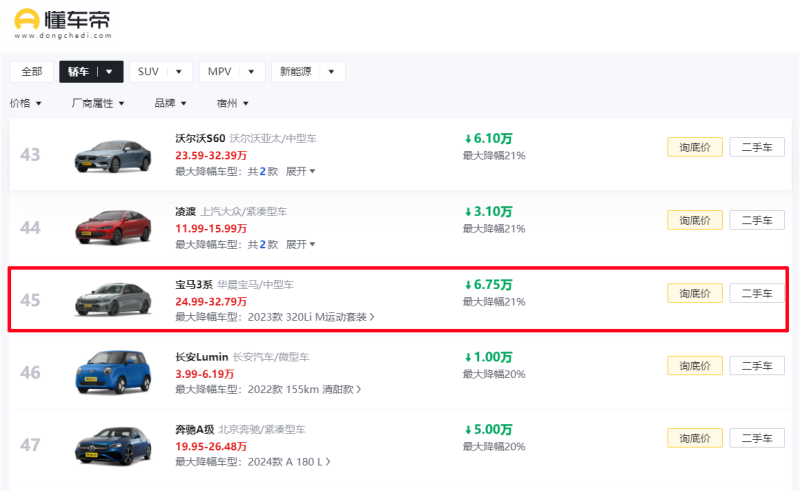The image size is (800, 491).
Task: Change city via 宿州 selector
Action: (232, 103)
